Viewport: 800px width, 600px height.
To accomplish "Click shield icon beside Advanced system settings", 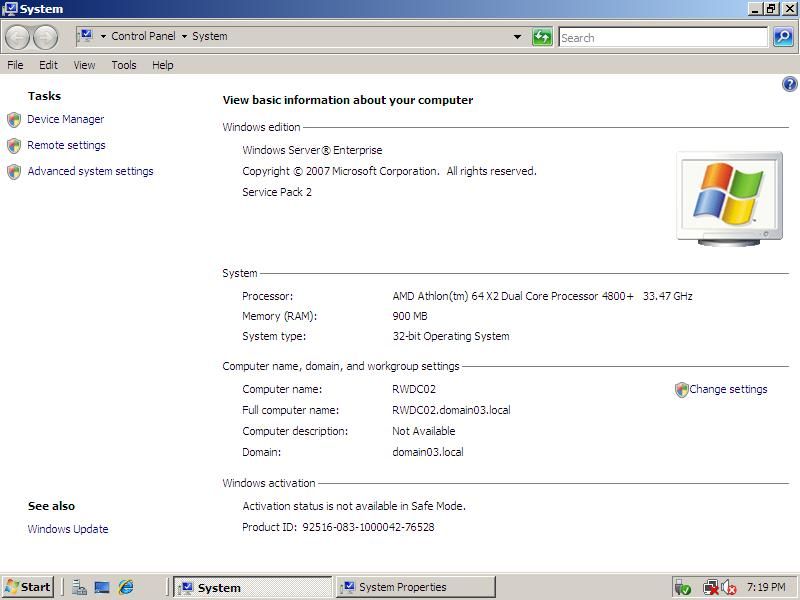I will (x=14, y=172).
